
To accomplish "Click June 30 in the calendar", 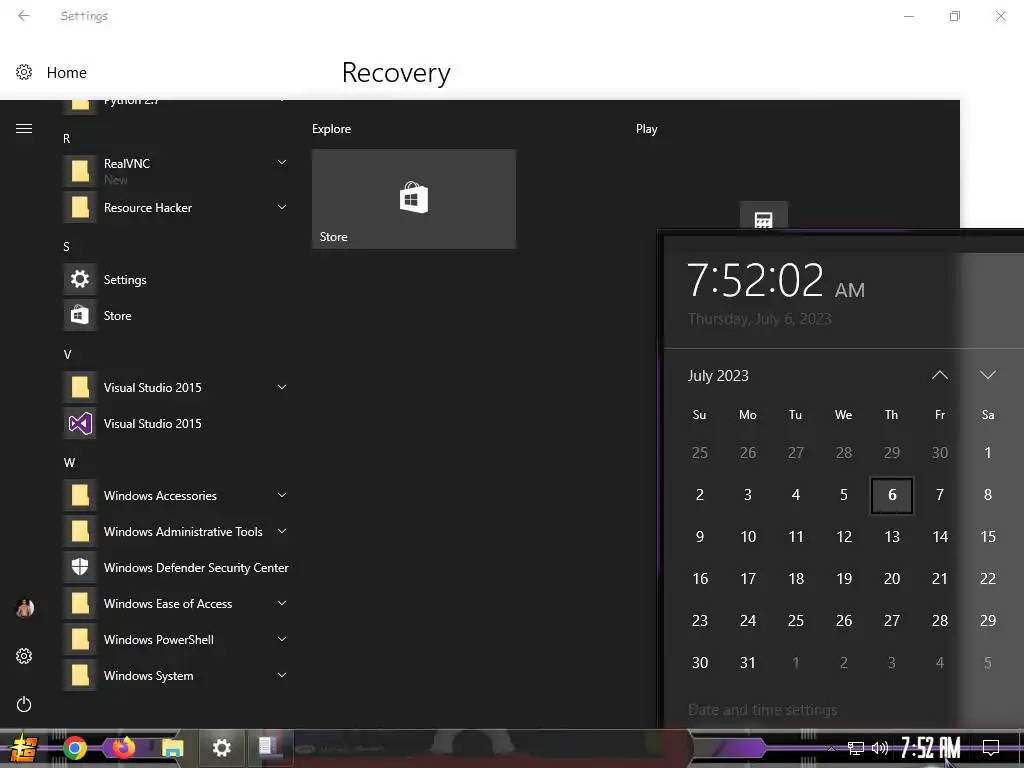I will click(x=940, y=453).
